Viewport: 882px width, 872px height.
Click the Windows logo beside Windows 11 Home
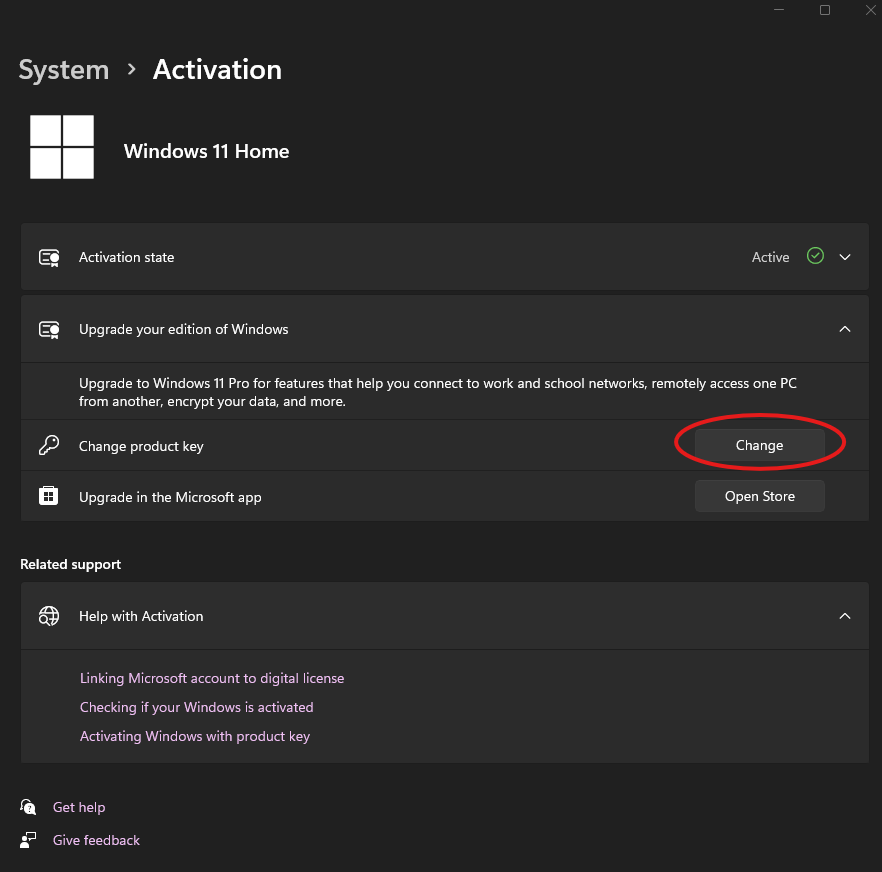[x=62, y=147]
